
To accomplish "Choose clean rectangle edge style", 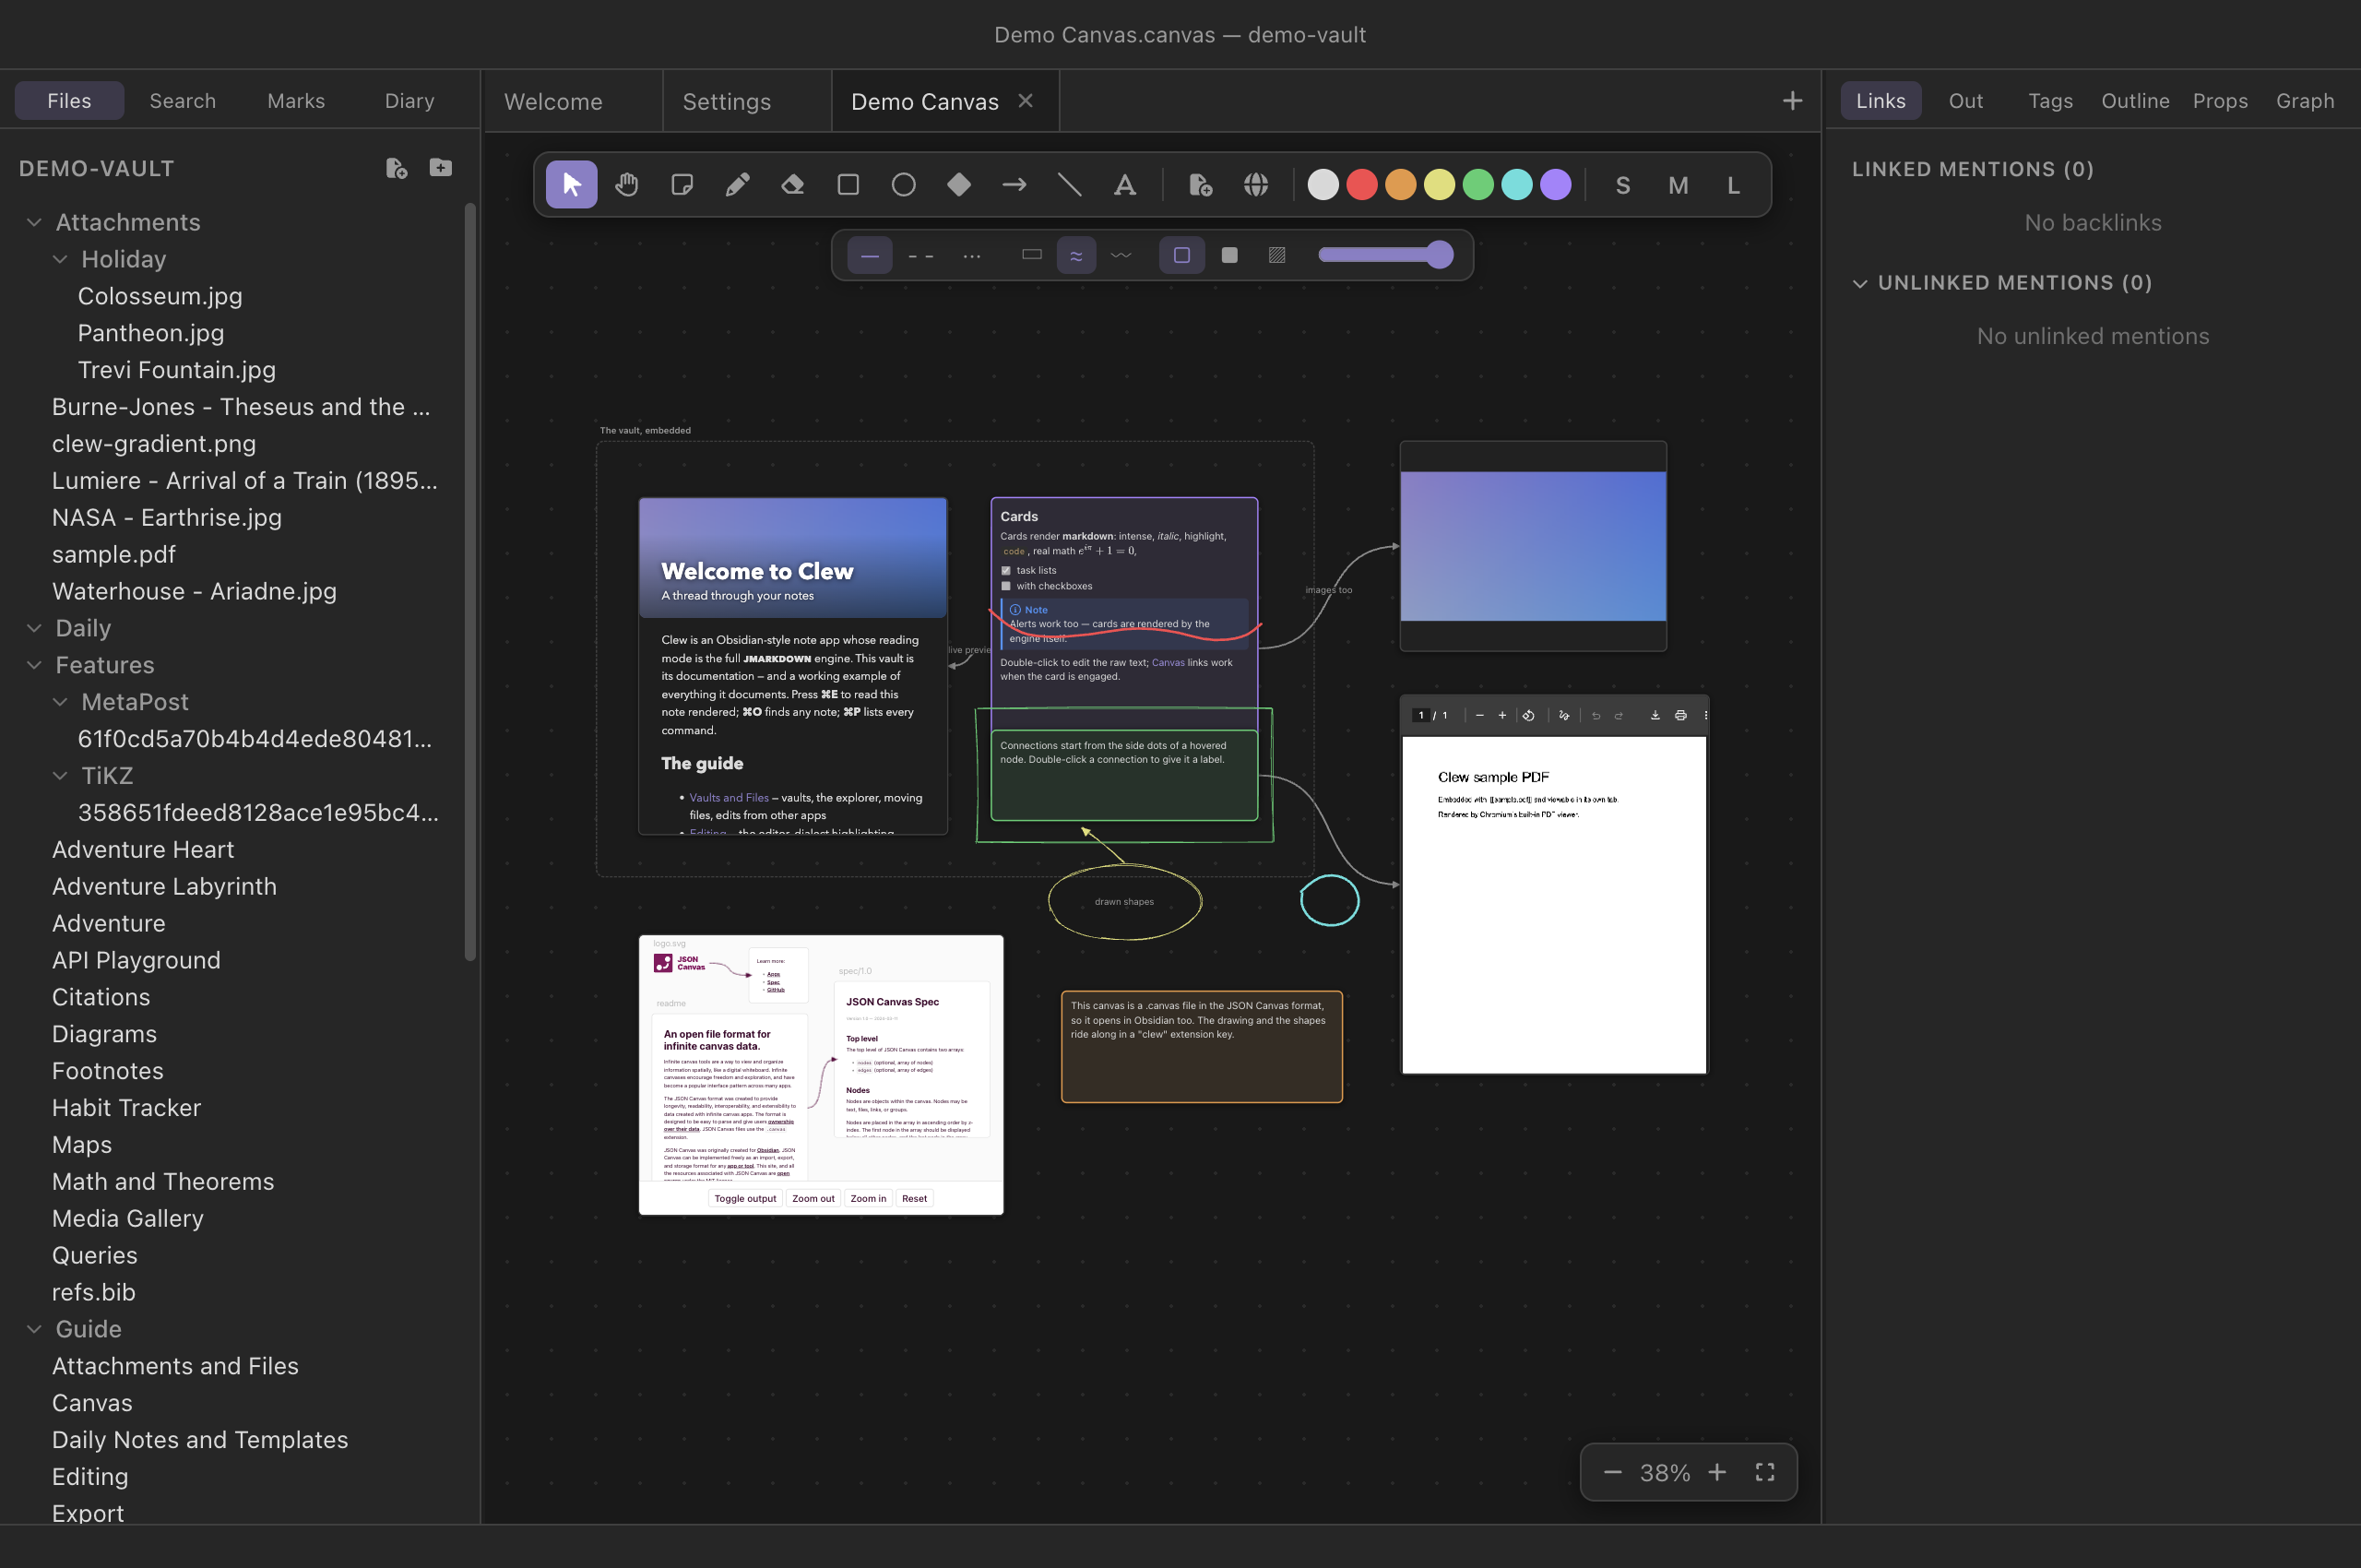I will point(1032,256).
